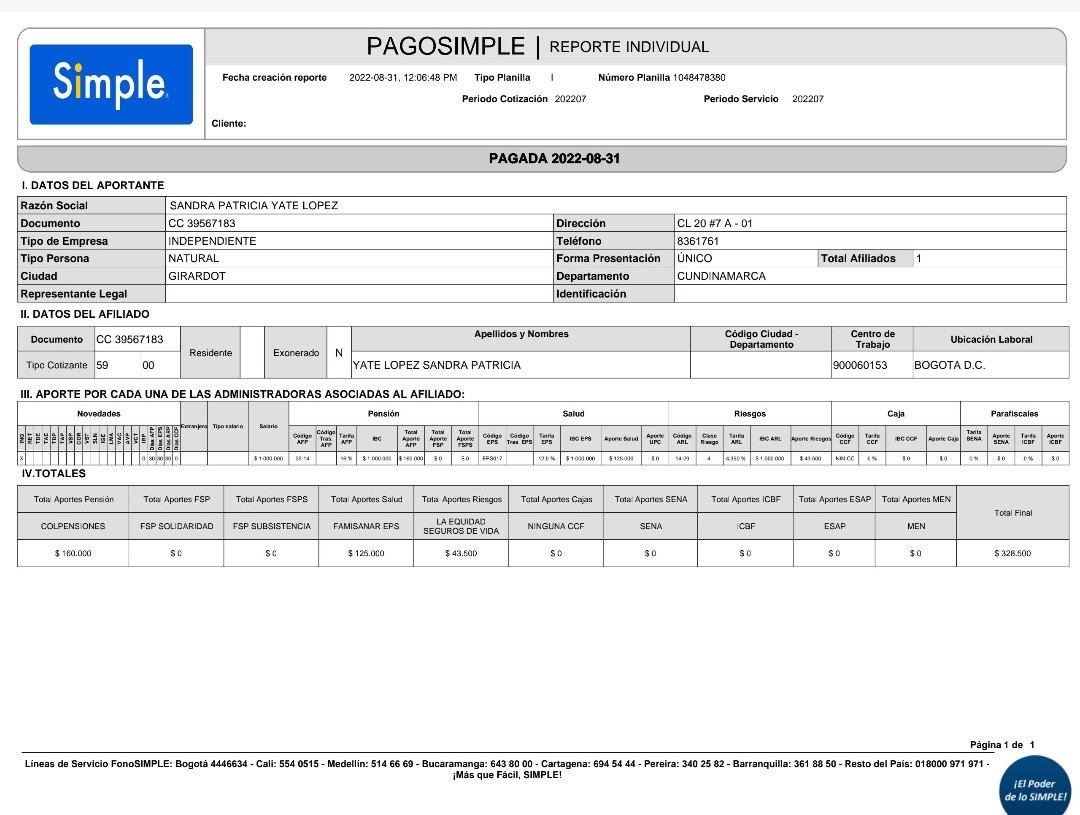1080x815 pixels.
Task: Click the COLPENSIONES total cell
Action: (73, 526)
